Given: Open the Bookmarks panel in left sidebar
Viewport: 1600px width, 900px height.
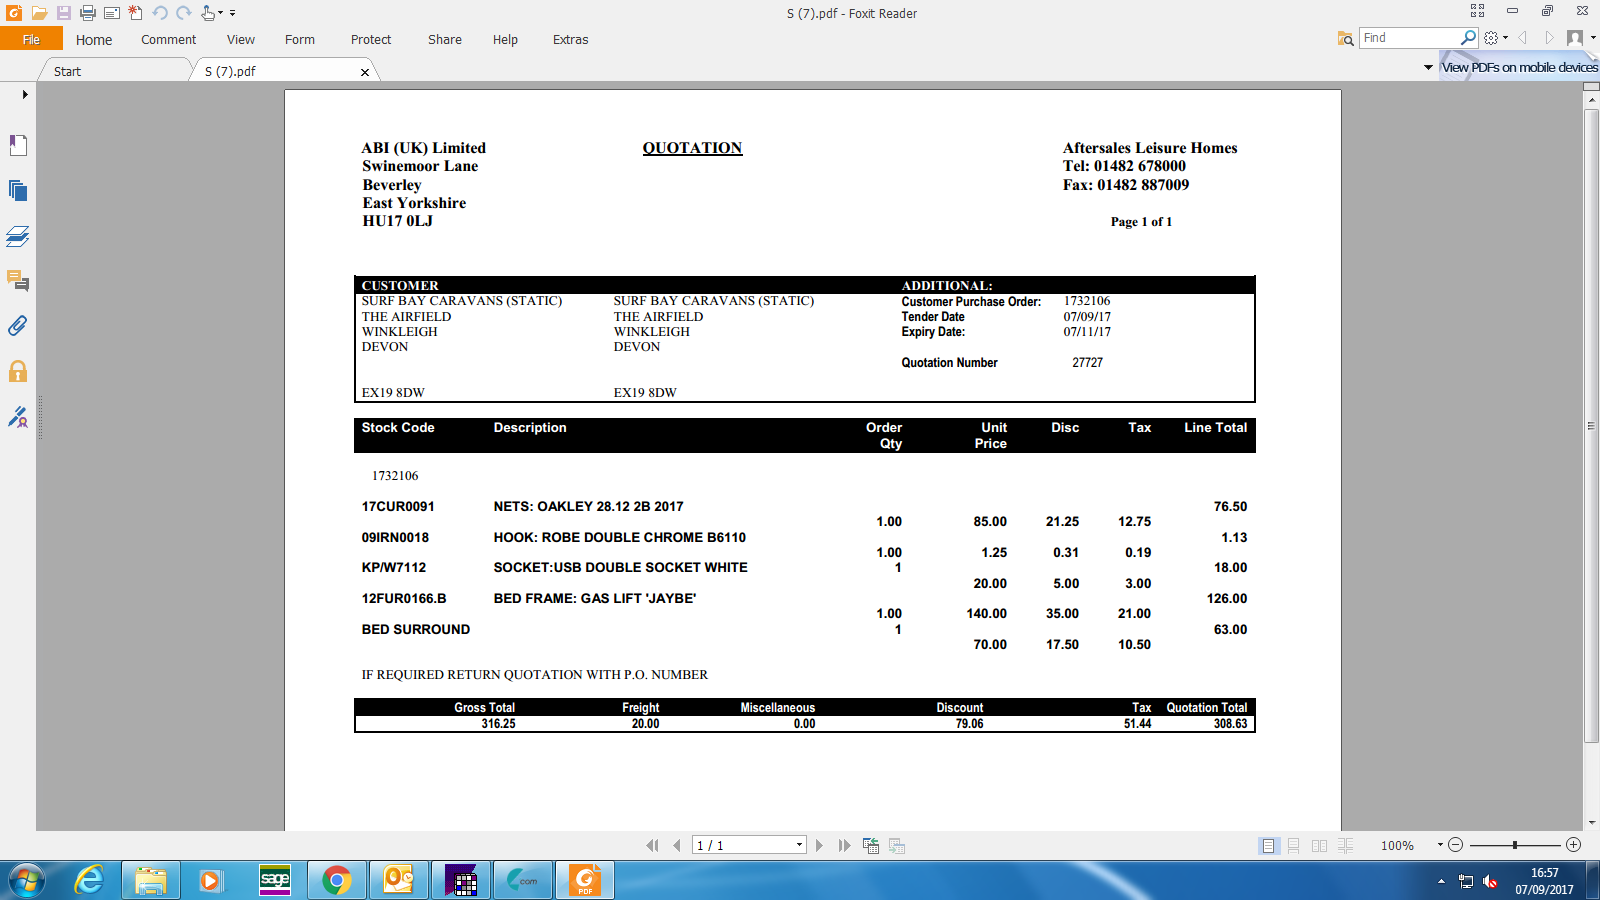Looking at the screenshot, I should 18,146.
